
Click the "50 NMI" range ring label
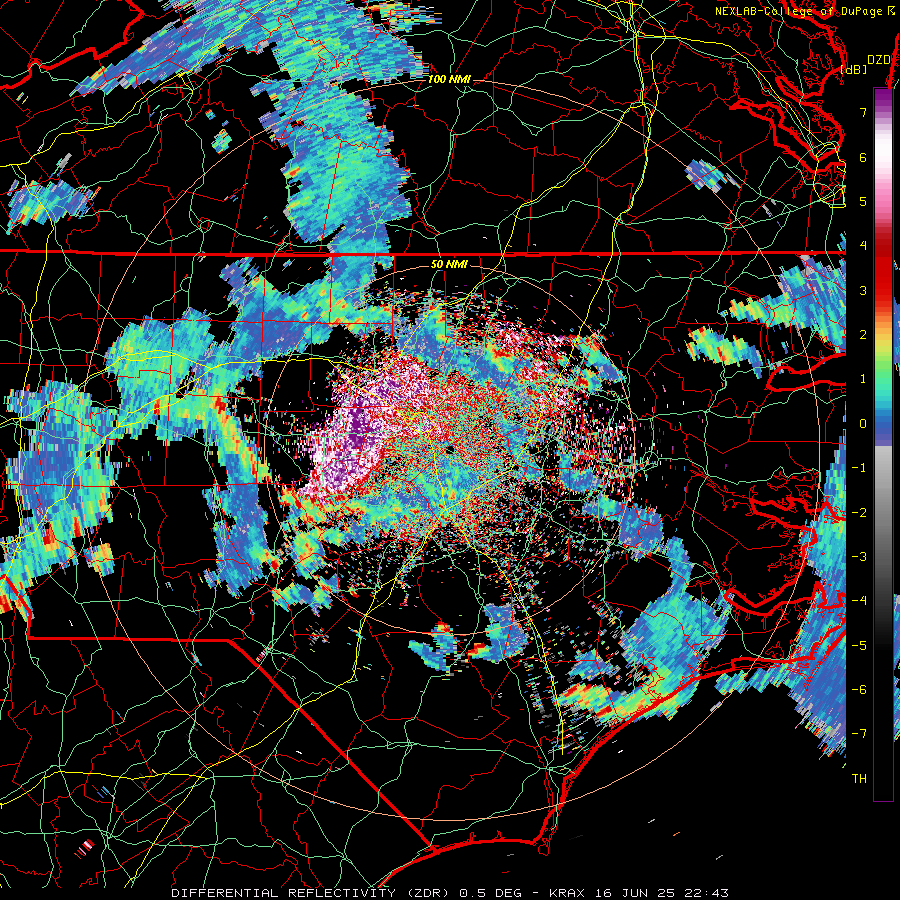click(449, 264)
